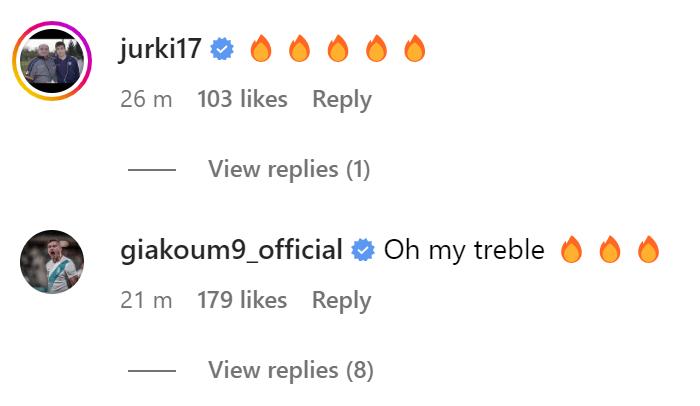Click the 26 m timestamp
Screen dimensions: 700x406
(146, 99)
